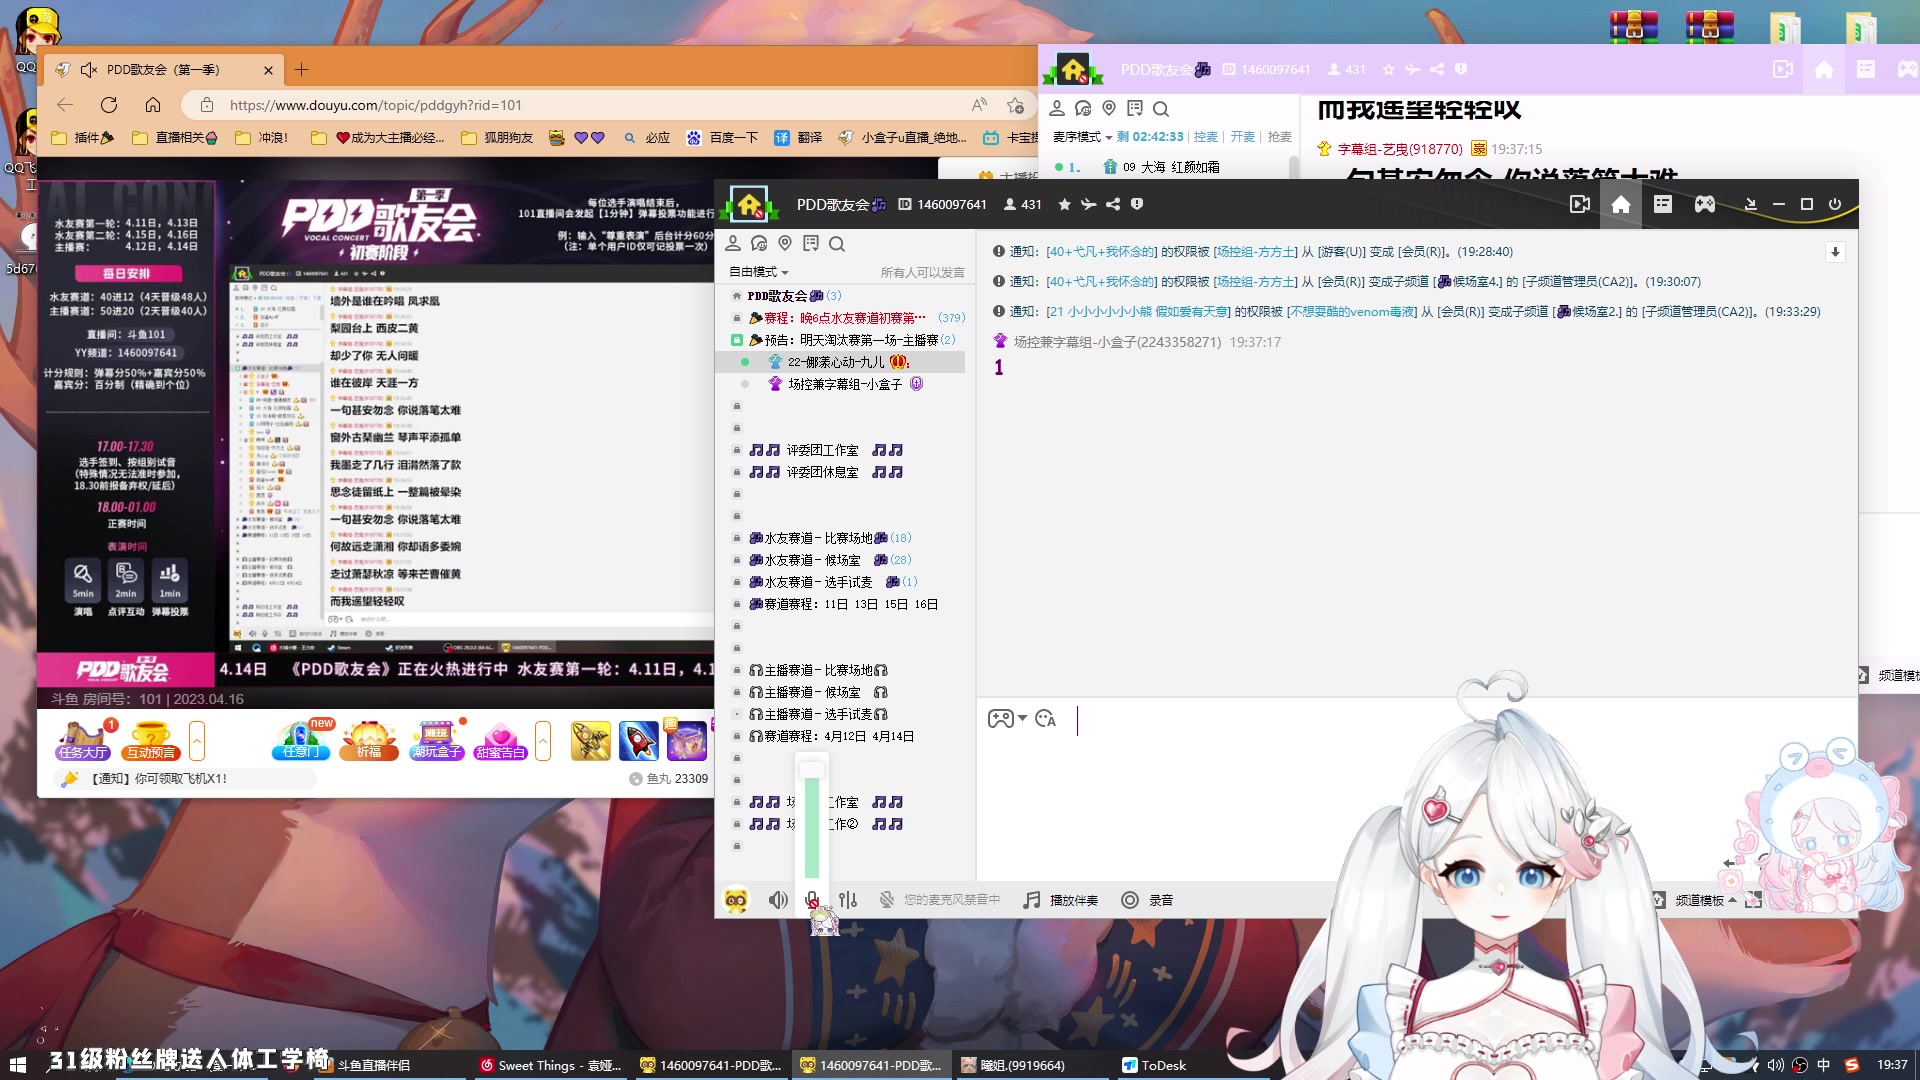This screenshot has width=1920, height=1080.
Task: Click the location pin icon in YY panel
Action: pyautogui.click(x=785, y=243)
